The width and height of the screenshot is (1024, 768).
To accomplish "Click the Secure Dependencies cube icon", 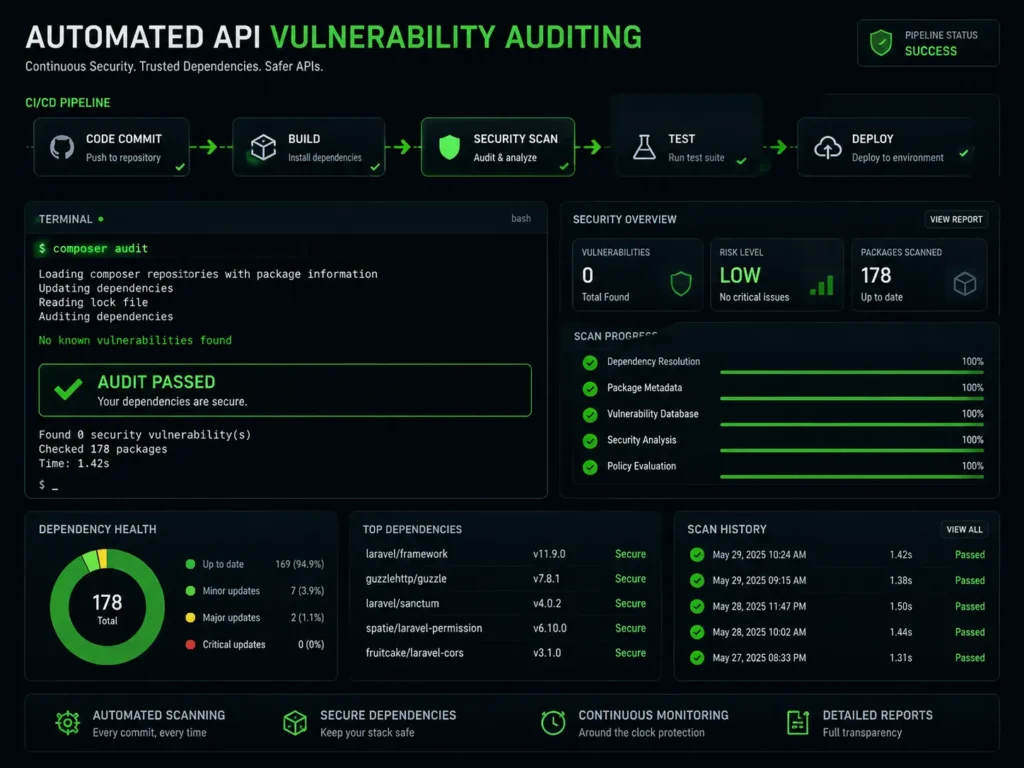I will click(295, 723).
